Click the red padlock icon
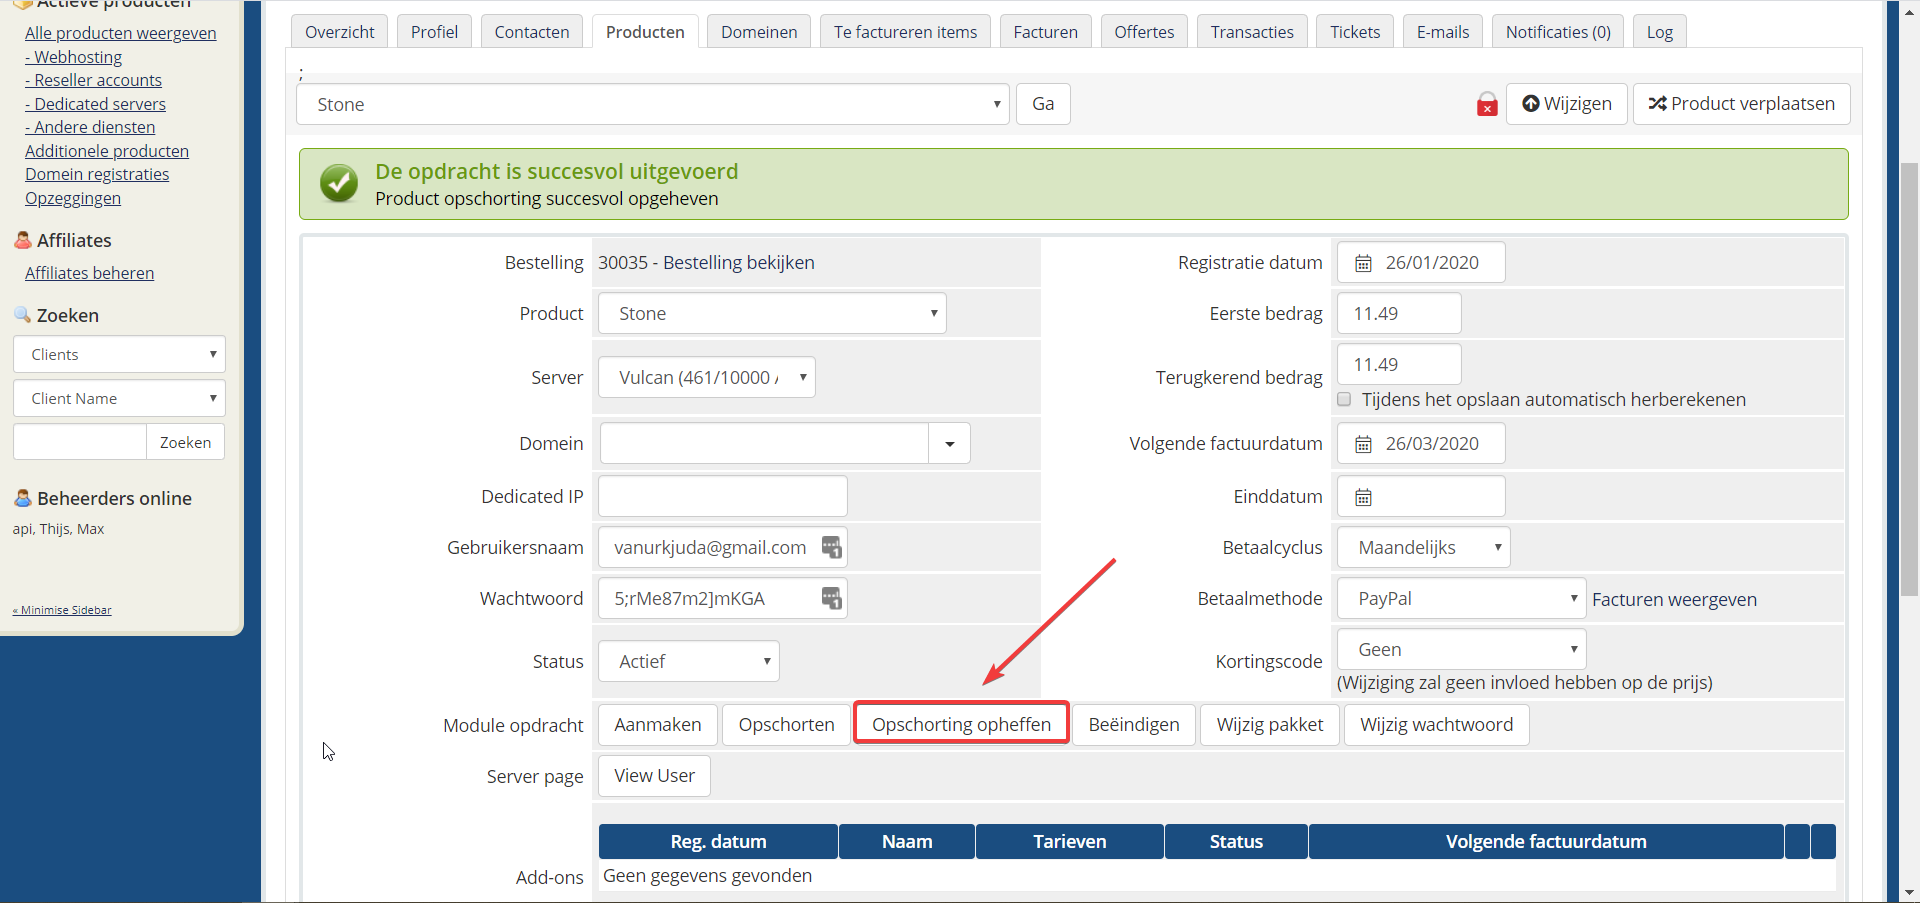The height and width of the screenshot is (903, 1920). (1487, 105)
